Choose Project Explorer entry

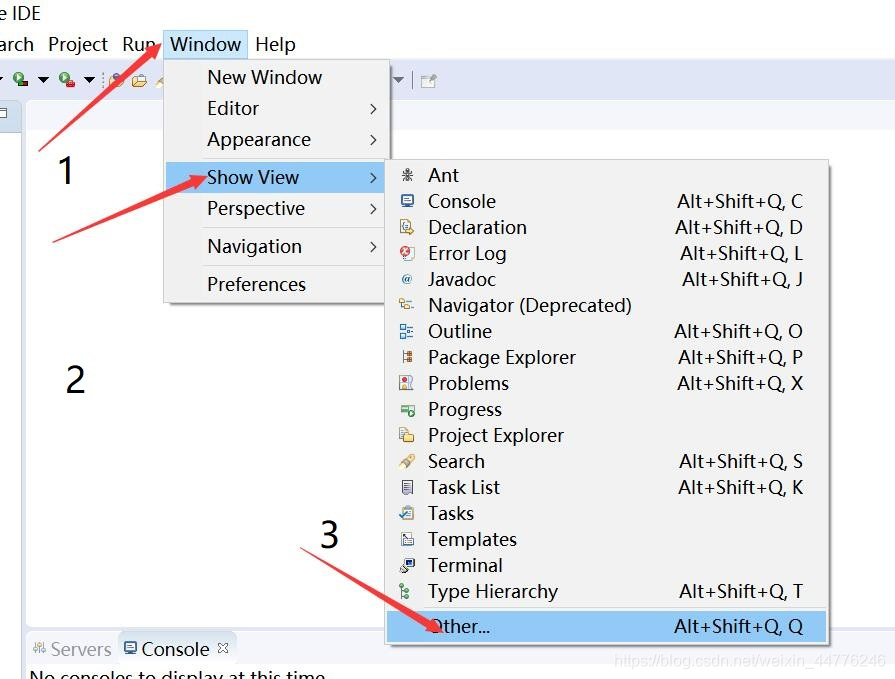click(x=606, y=435)
